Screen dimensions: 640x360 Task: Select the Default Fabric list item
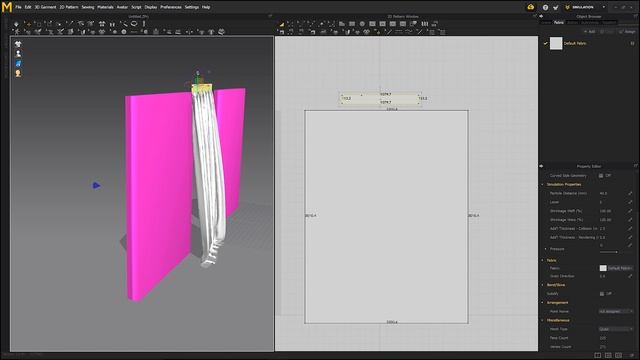click(x=589, y=43)
